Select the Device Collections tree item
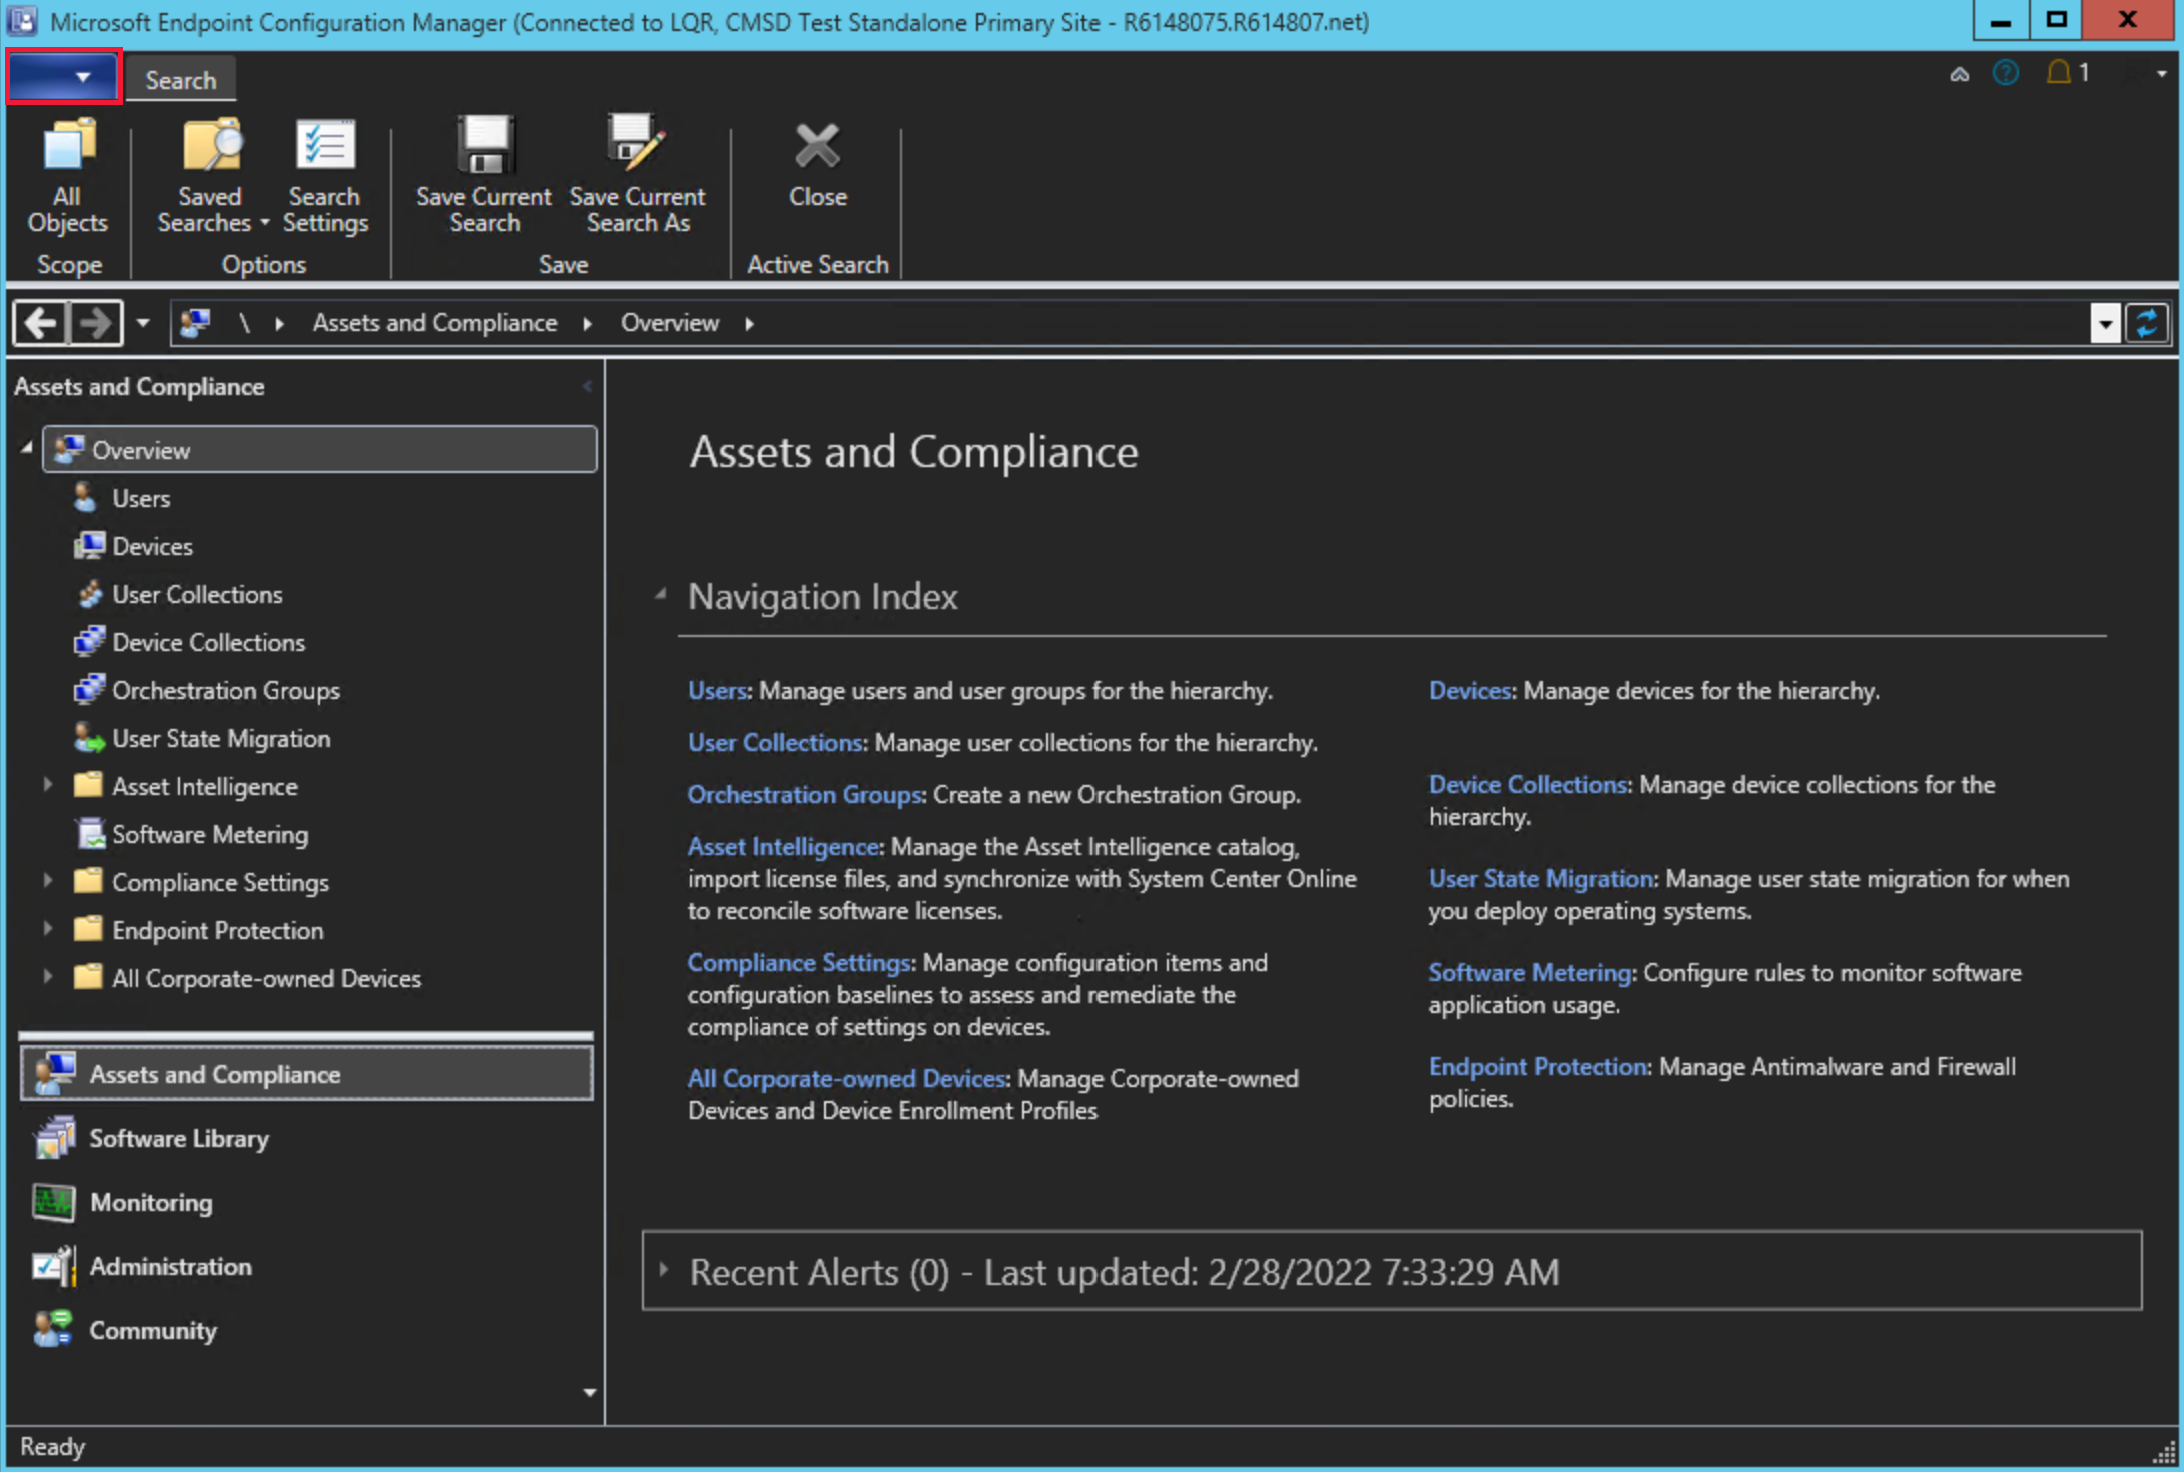The image size is (2184, 1472). click(x=207, y=641)
